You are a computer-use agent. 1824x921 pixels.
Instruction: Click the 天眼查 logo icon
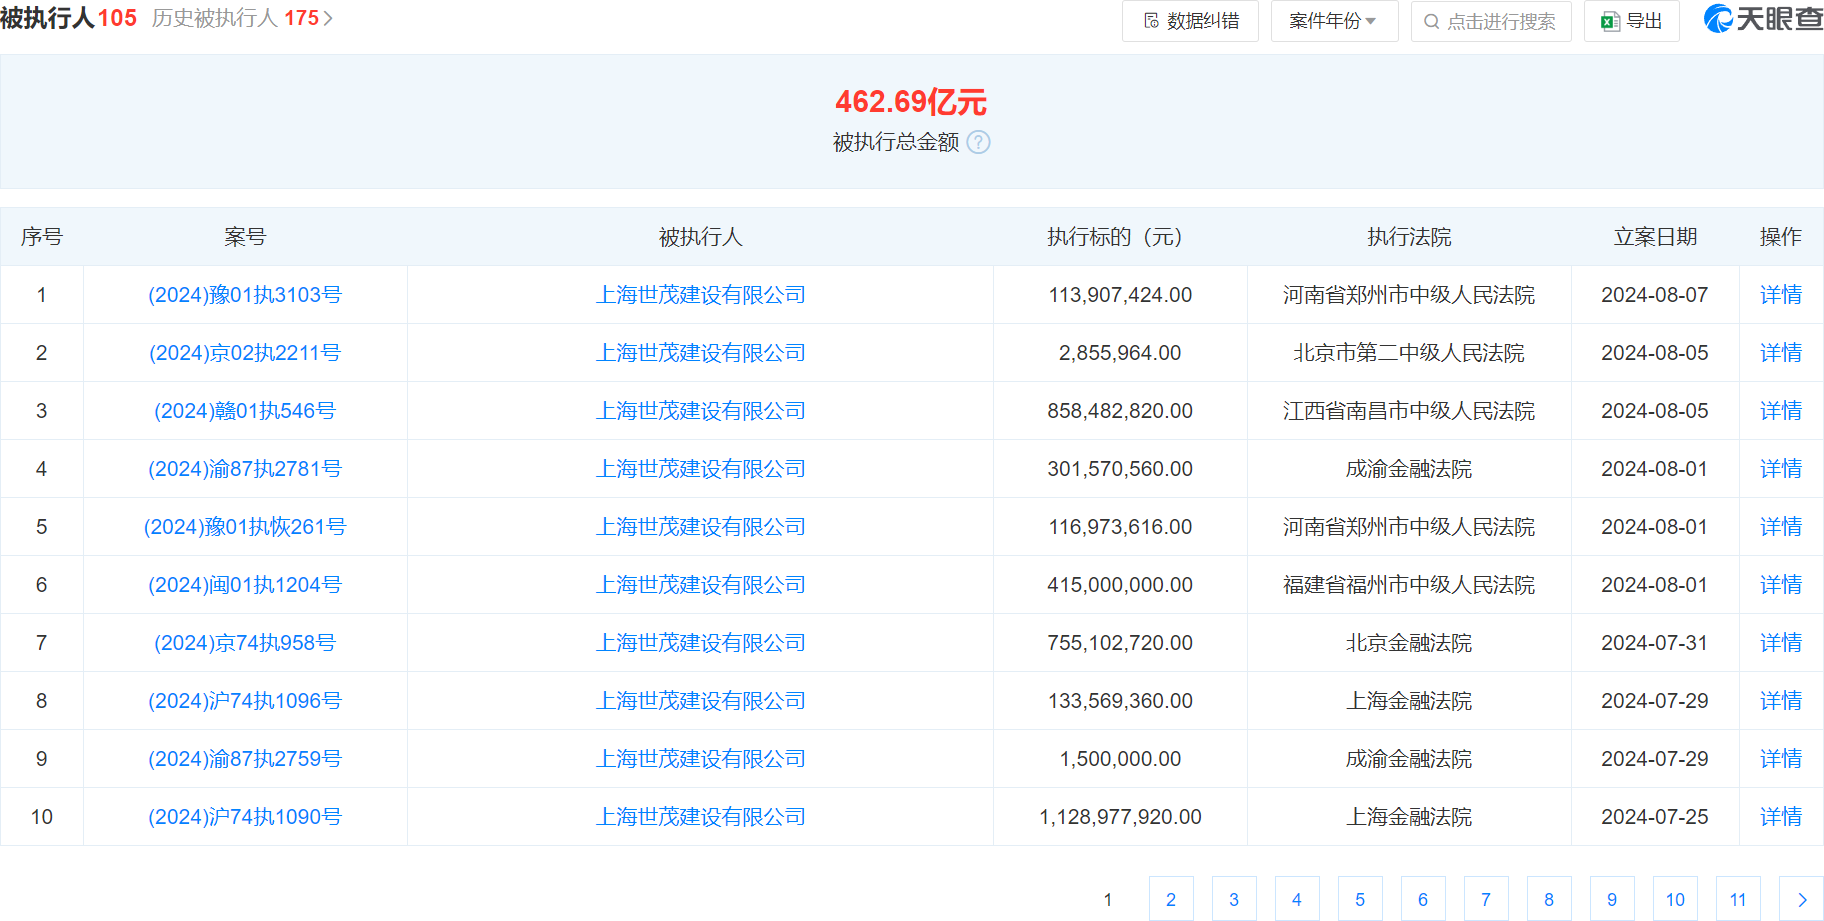coord(1718,18)
